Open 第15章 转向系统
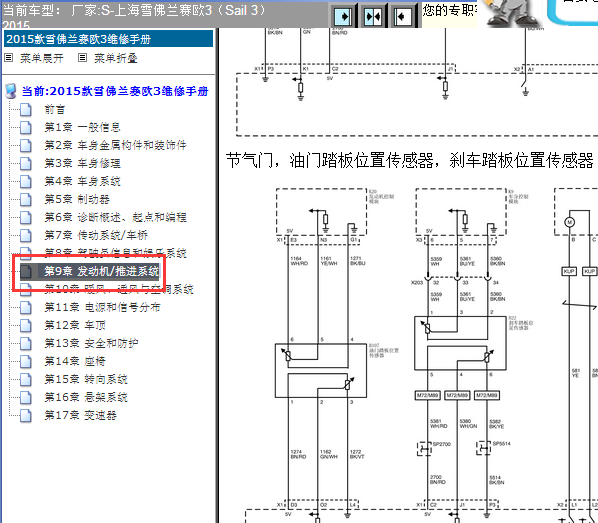 pos(86,379)
